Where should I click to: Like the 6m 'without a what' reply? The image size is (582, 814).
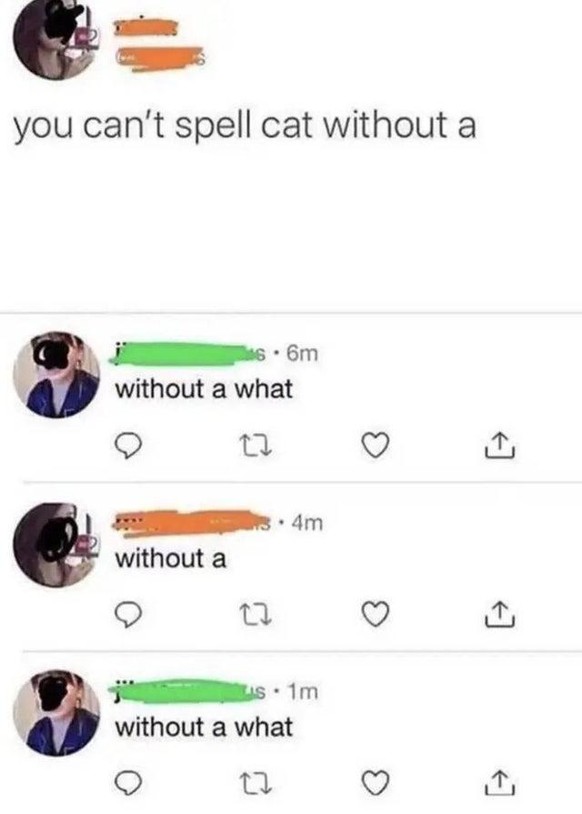tap(375, 446)
